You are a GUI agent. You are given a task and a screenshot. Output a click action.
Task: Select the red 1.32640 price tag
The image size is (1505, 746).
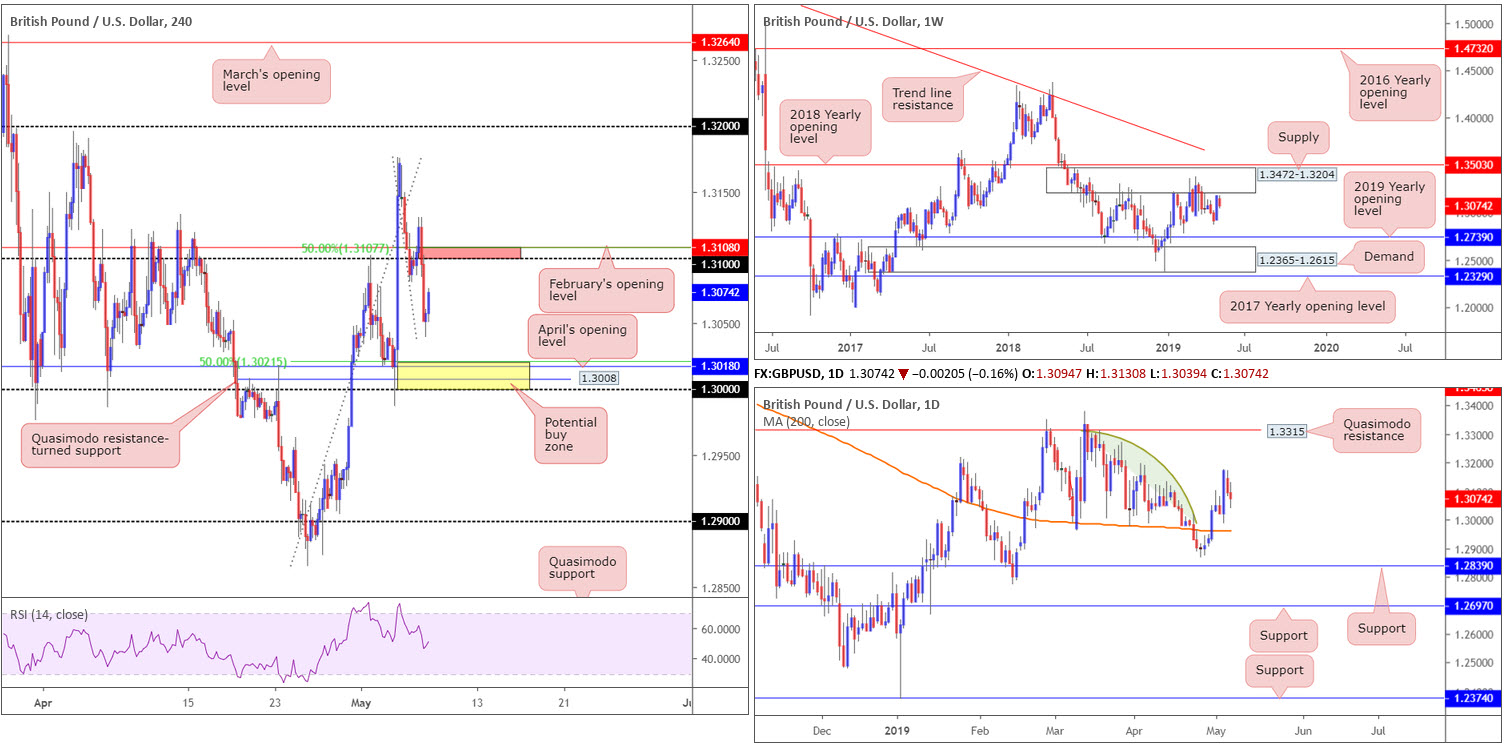pos(717,43)
